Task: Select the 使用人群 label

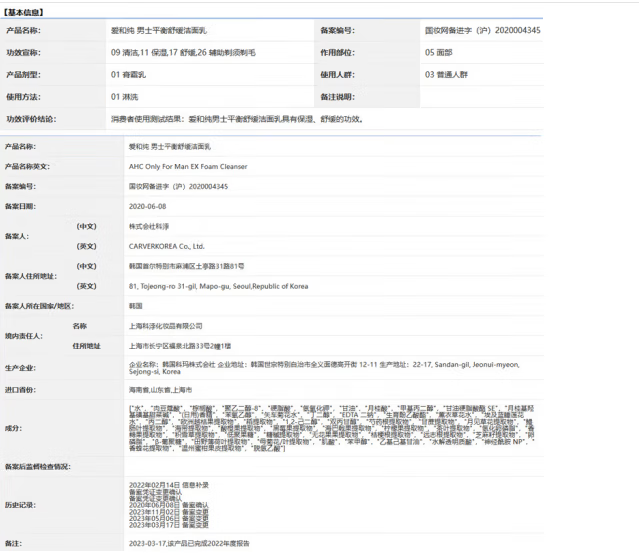Action: point(337,75)
